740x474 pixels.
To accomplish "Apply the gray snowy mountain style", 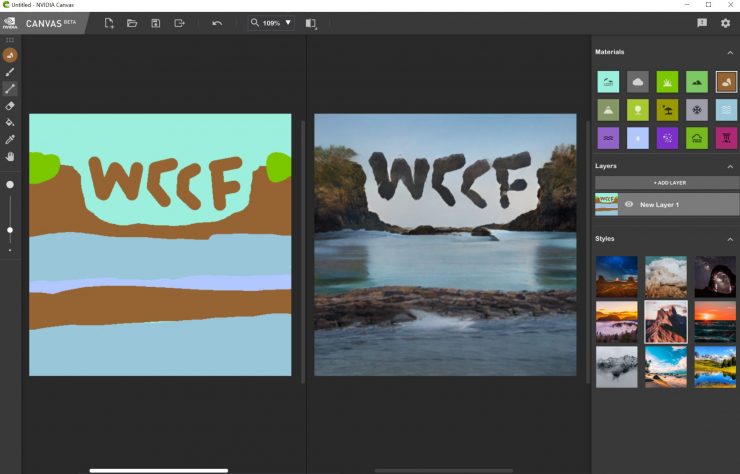I will point(616,367).
